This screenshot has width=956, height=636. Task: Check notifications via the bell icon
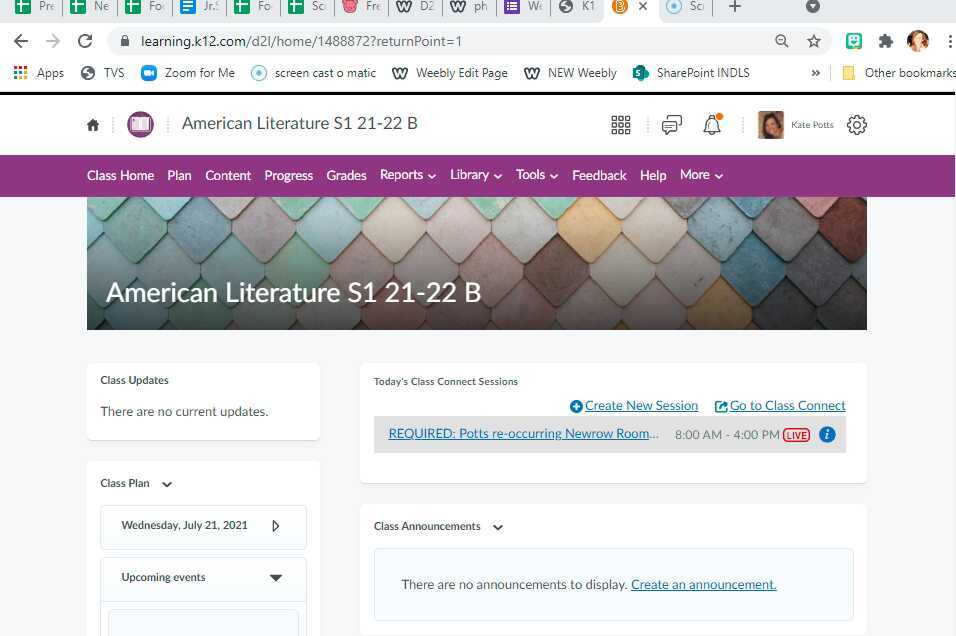pyautogui.click(x=710, y=124)
